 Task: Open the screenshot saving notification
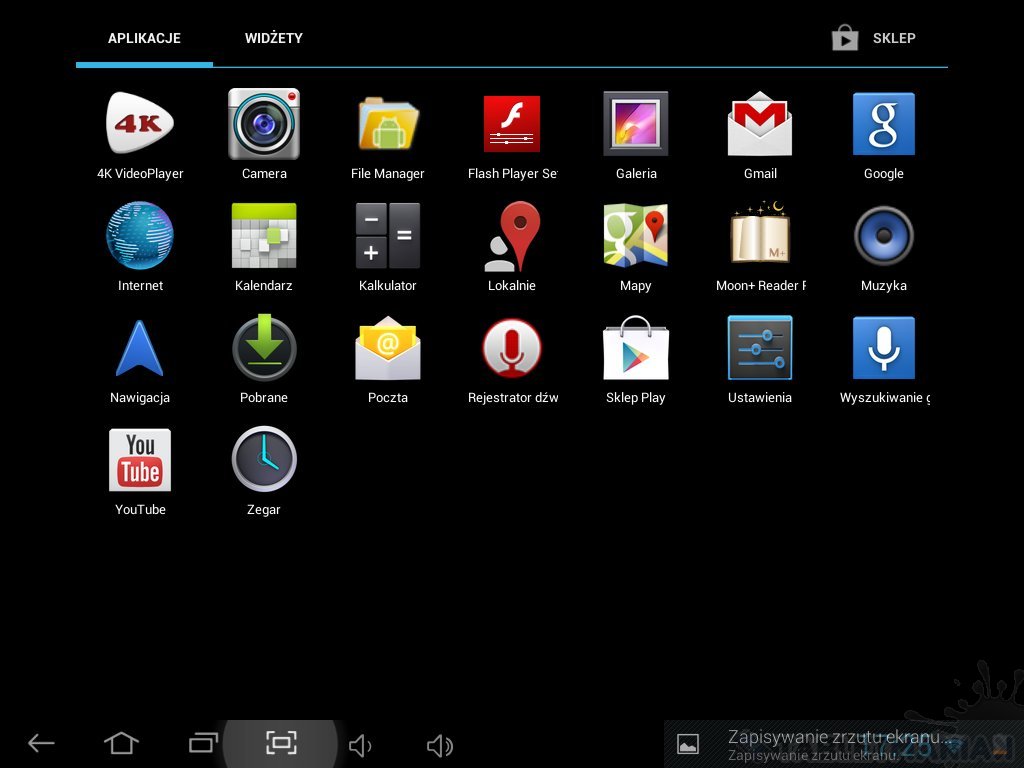830,743
